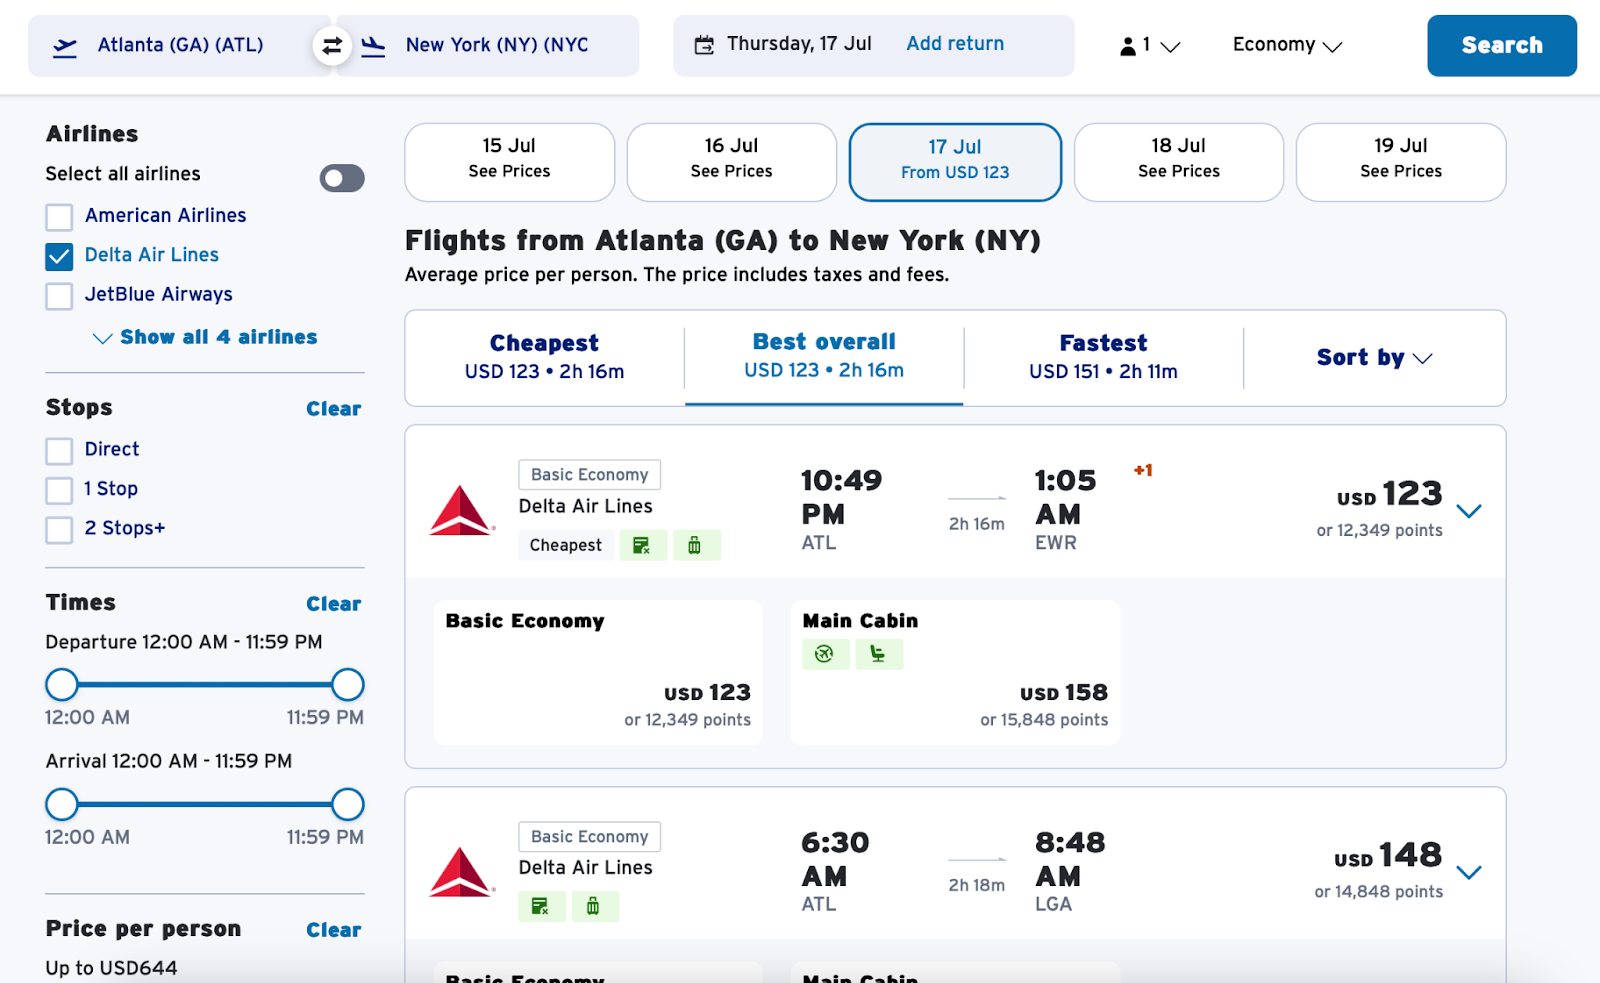Click the blue Search button
1600x983 pixels.
pos(1501,46)
